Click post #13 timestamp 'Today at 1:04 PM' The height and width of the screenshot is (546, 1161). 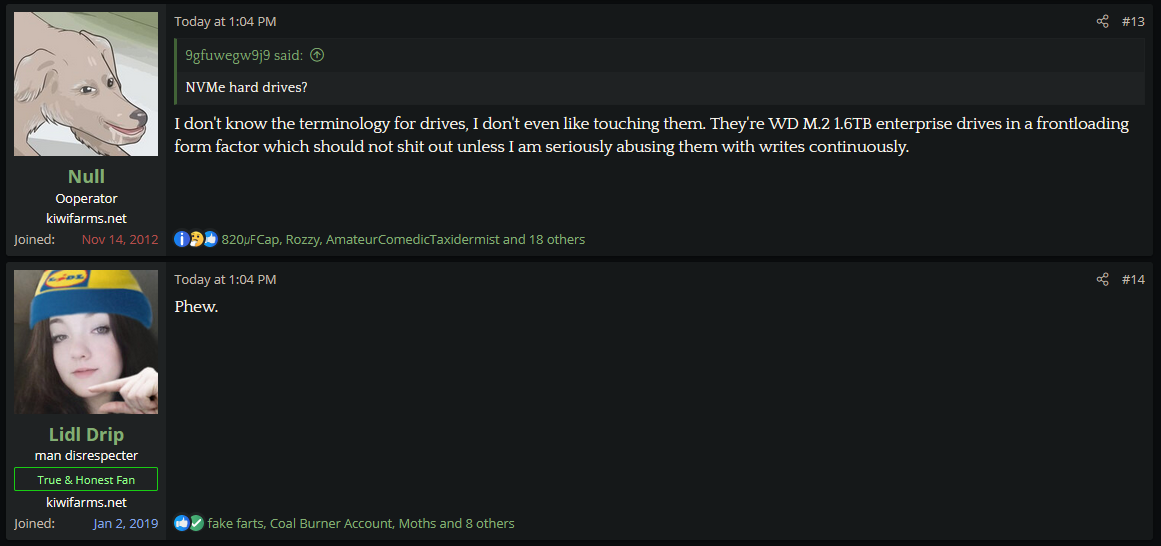(225, 21)
